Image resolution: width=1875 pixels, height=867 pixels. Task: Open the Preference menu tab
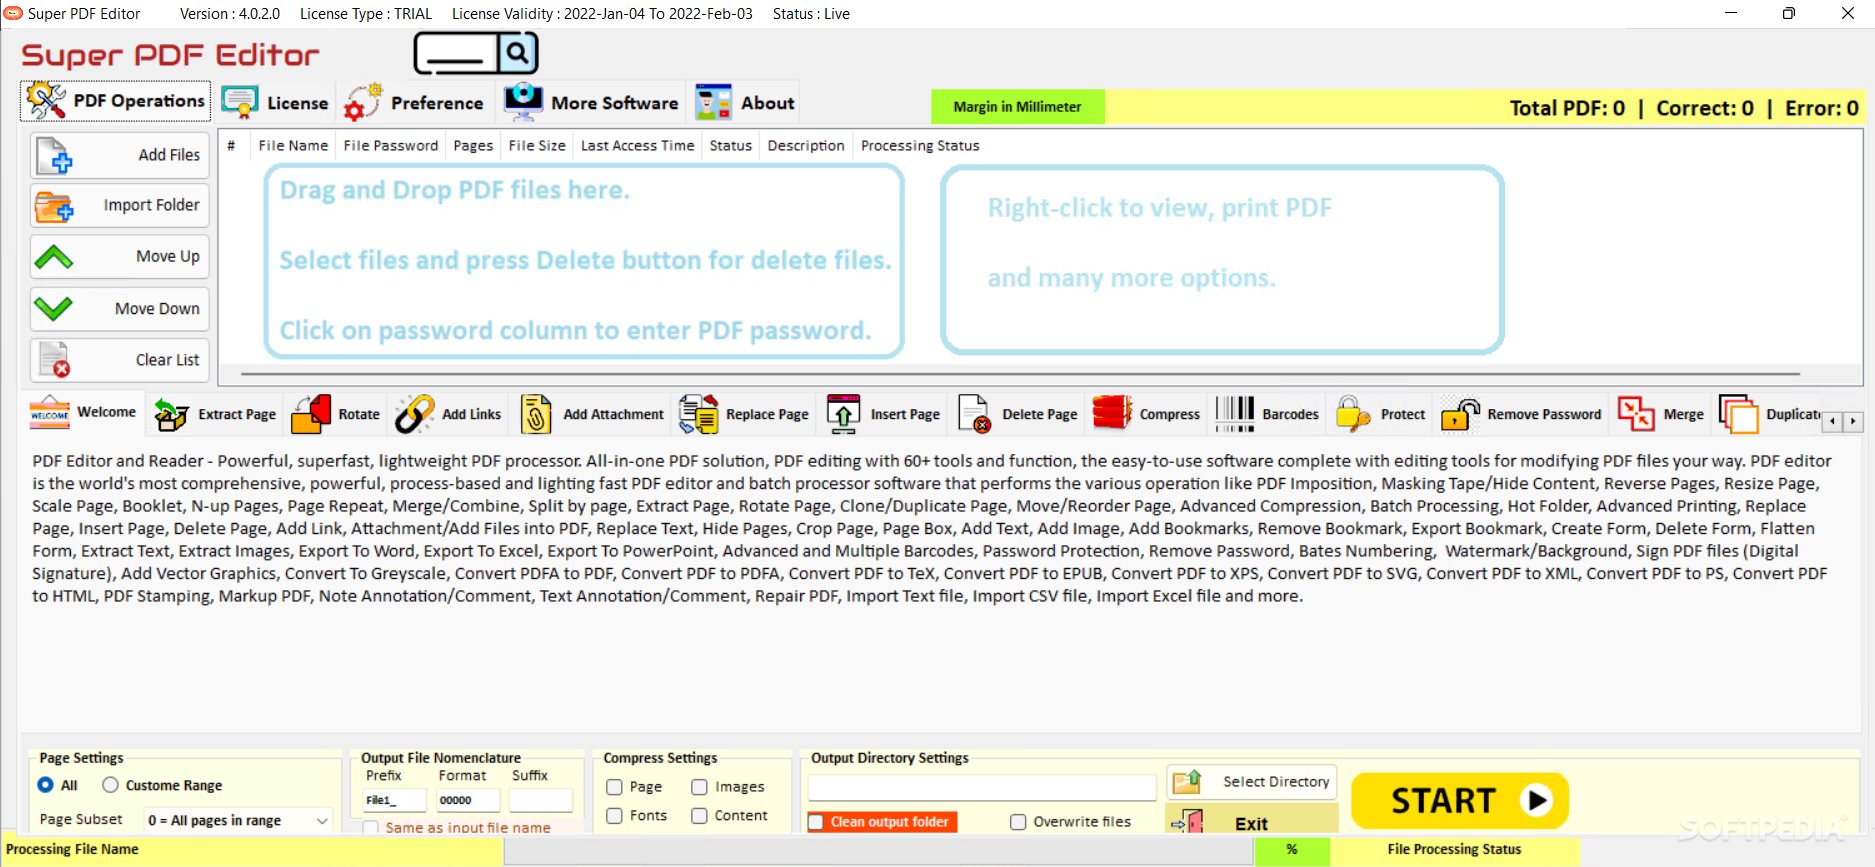[414, 102]
